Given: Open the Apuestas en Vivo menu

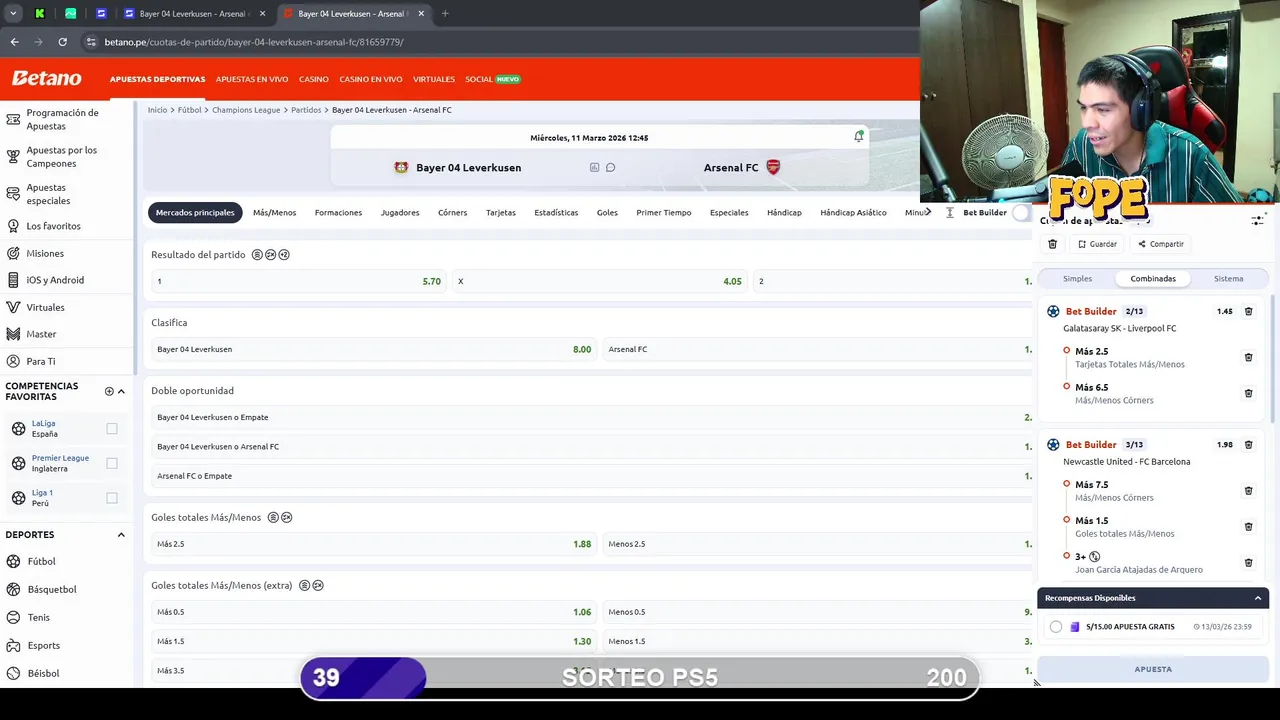Looking at the screenshot, I should pyautogui.click(x=252, y=79).
